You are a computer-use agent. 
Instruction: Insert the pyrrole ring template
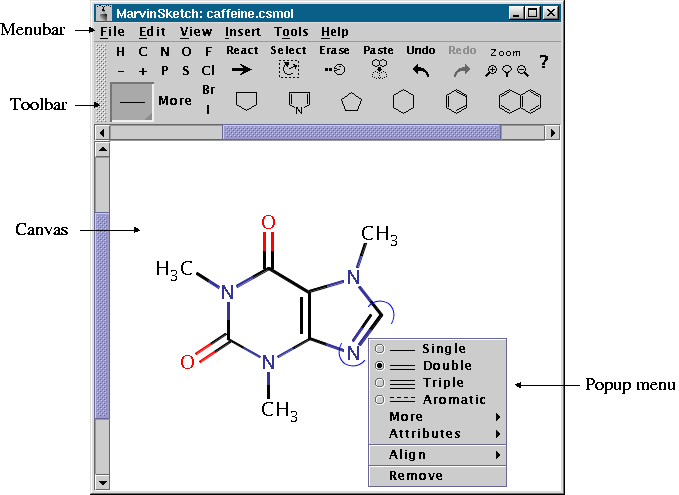(298, 102)
